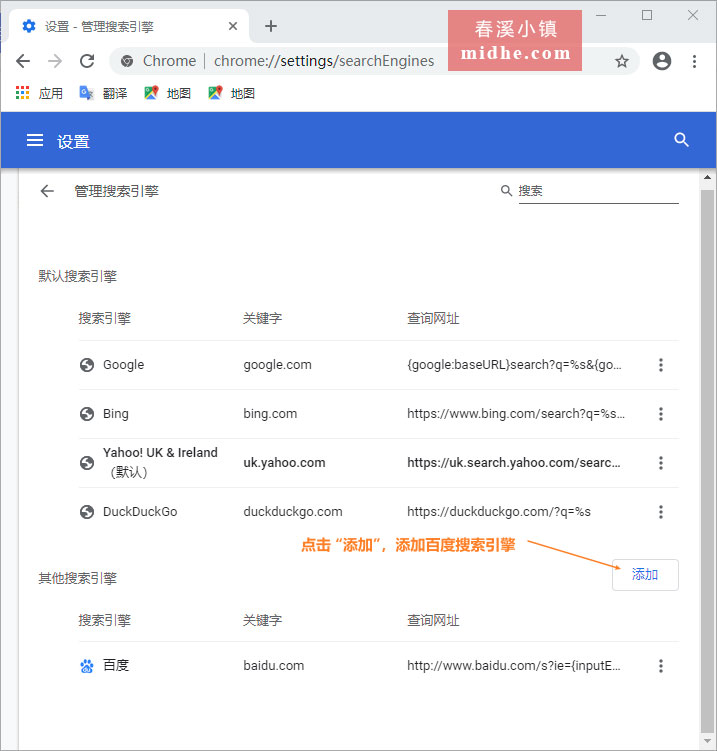Click the duckduckgo.com keyword
717x751 pixels.
point(293,512)
